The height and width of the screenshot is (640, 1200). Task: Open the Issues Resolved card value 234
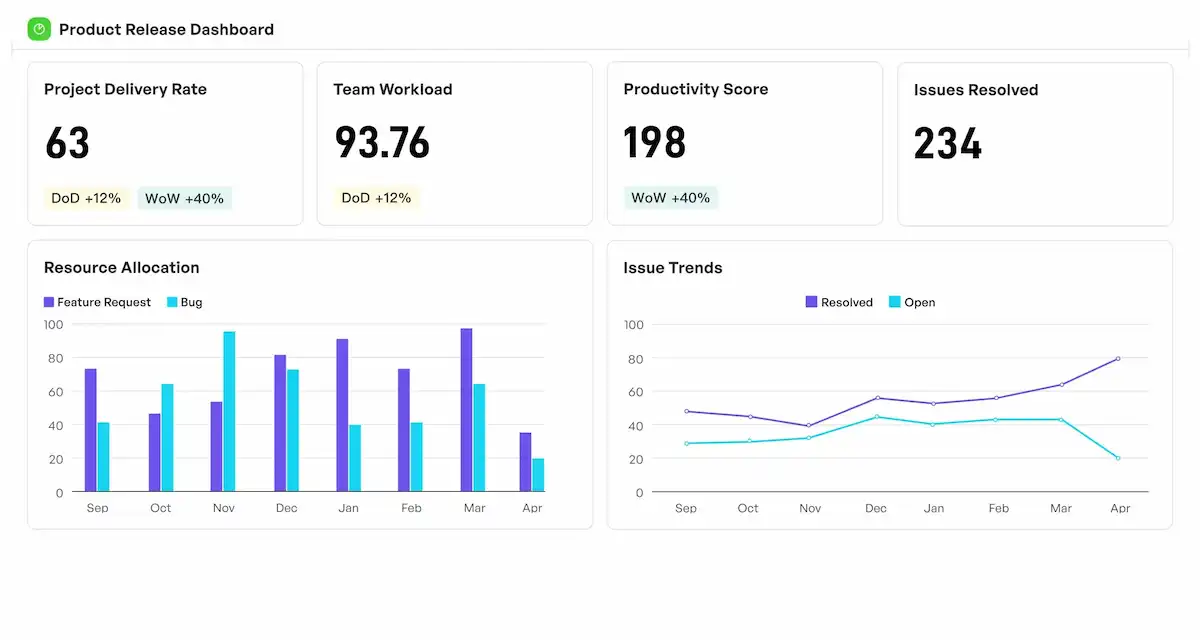coord(948,144)
